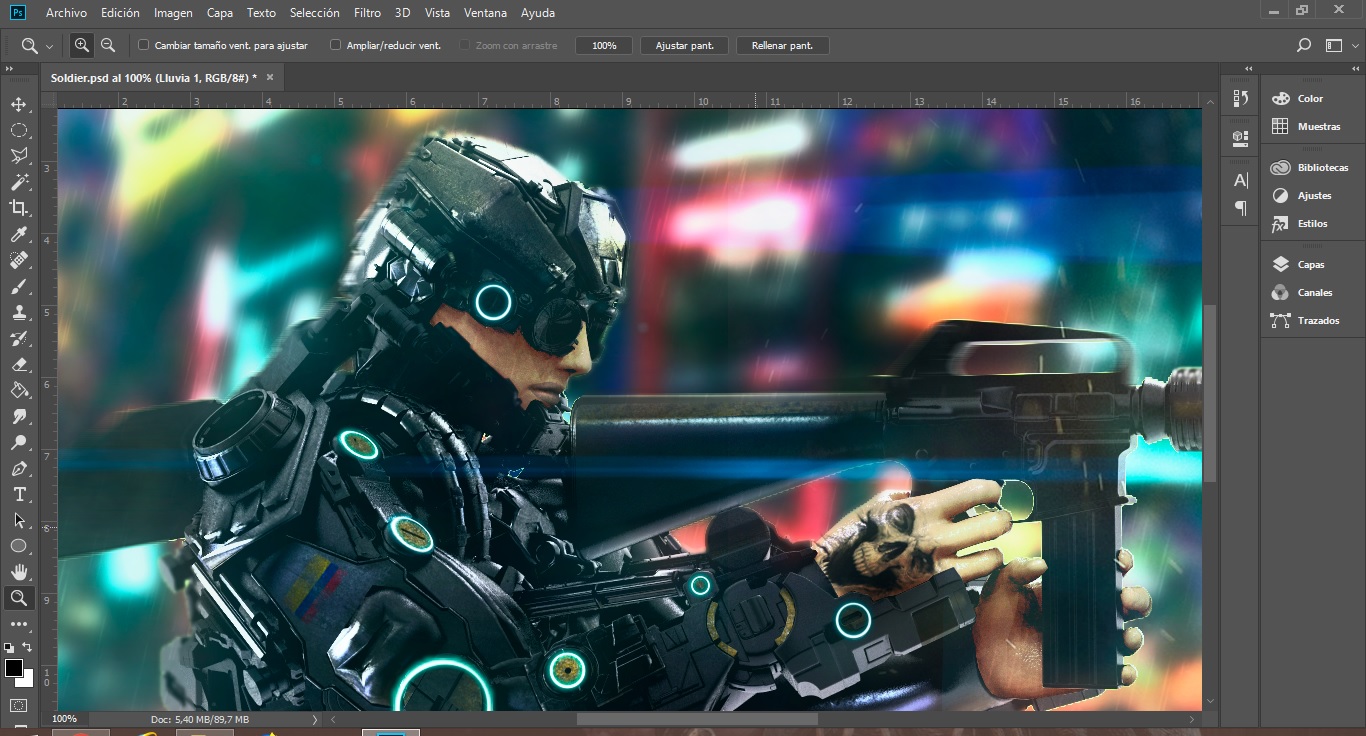Enable Cambiar tamaño vent. para ajustar checkbox
Image resolution: width=1366 pixels, height=736 pixels.
(x=143, y=45)
